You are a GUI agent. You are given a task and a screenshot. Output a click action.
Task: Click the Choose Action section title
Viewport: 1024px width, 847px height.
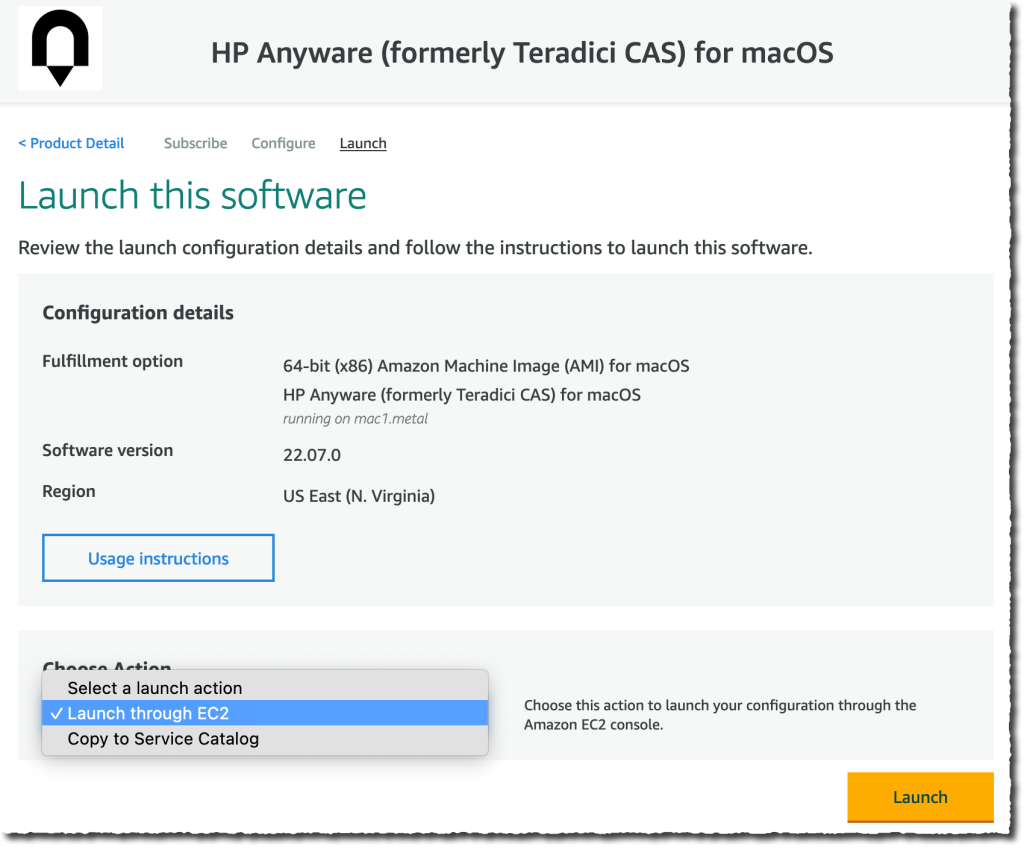click(107, 668)
